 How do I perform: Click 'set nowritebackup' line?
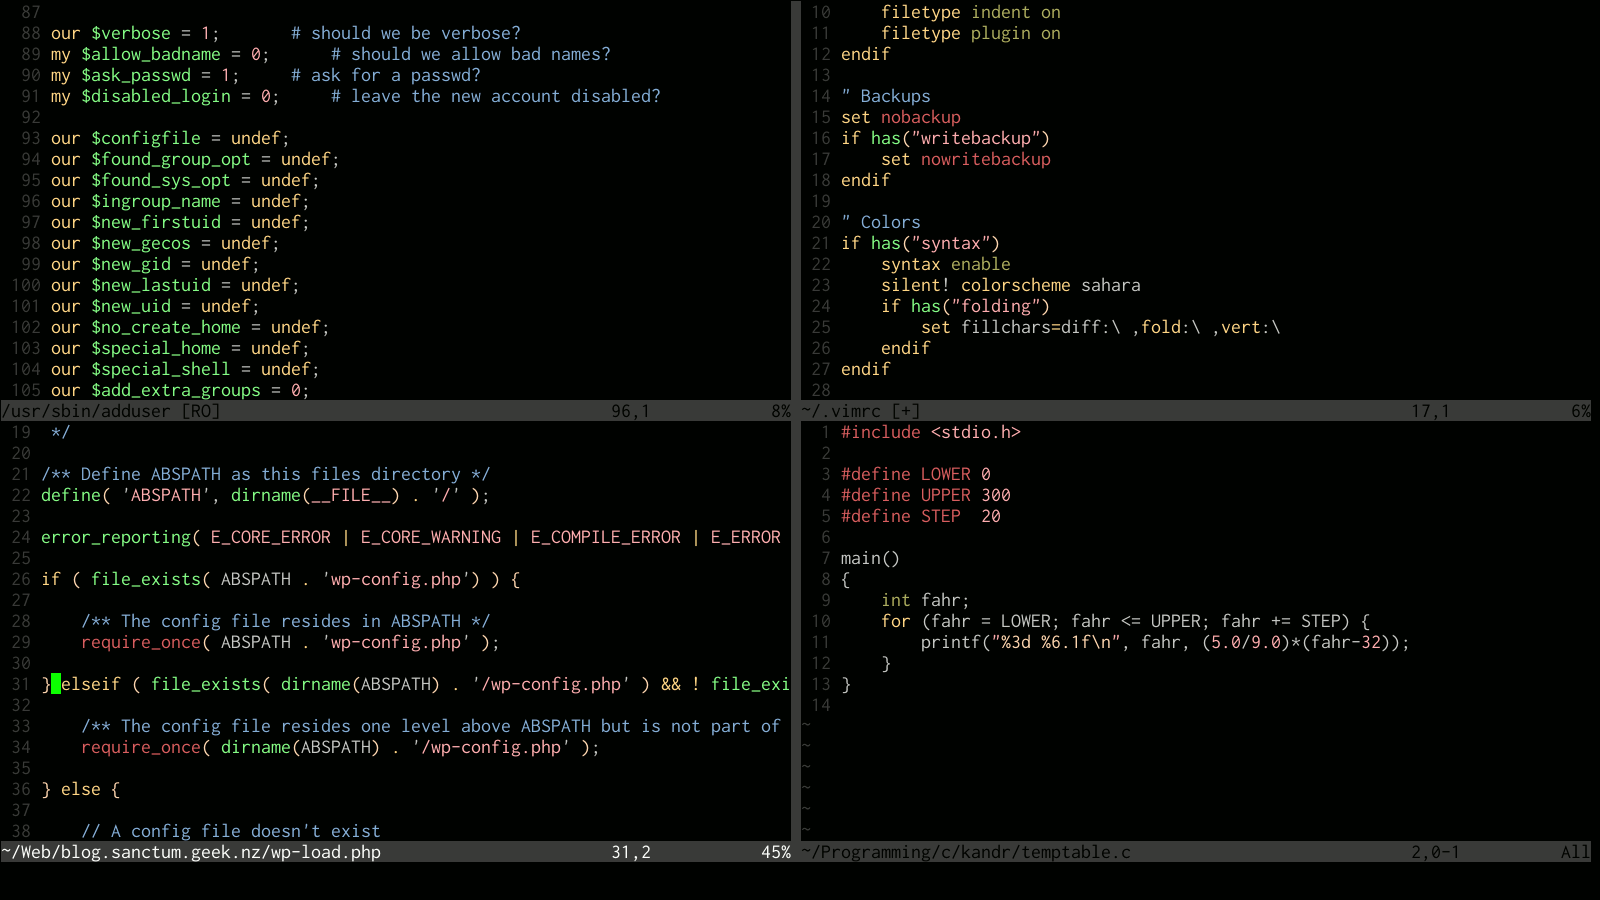pos(965,159)
